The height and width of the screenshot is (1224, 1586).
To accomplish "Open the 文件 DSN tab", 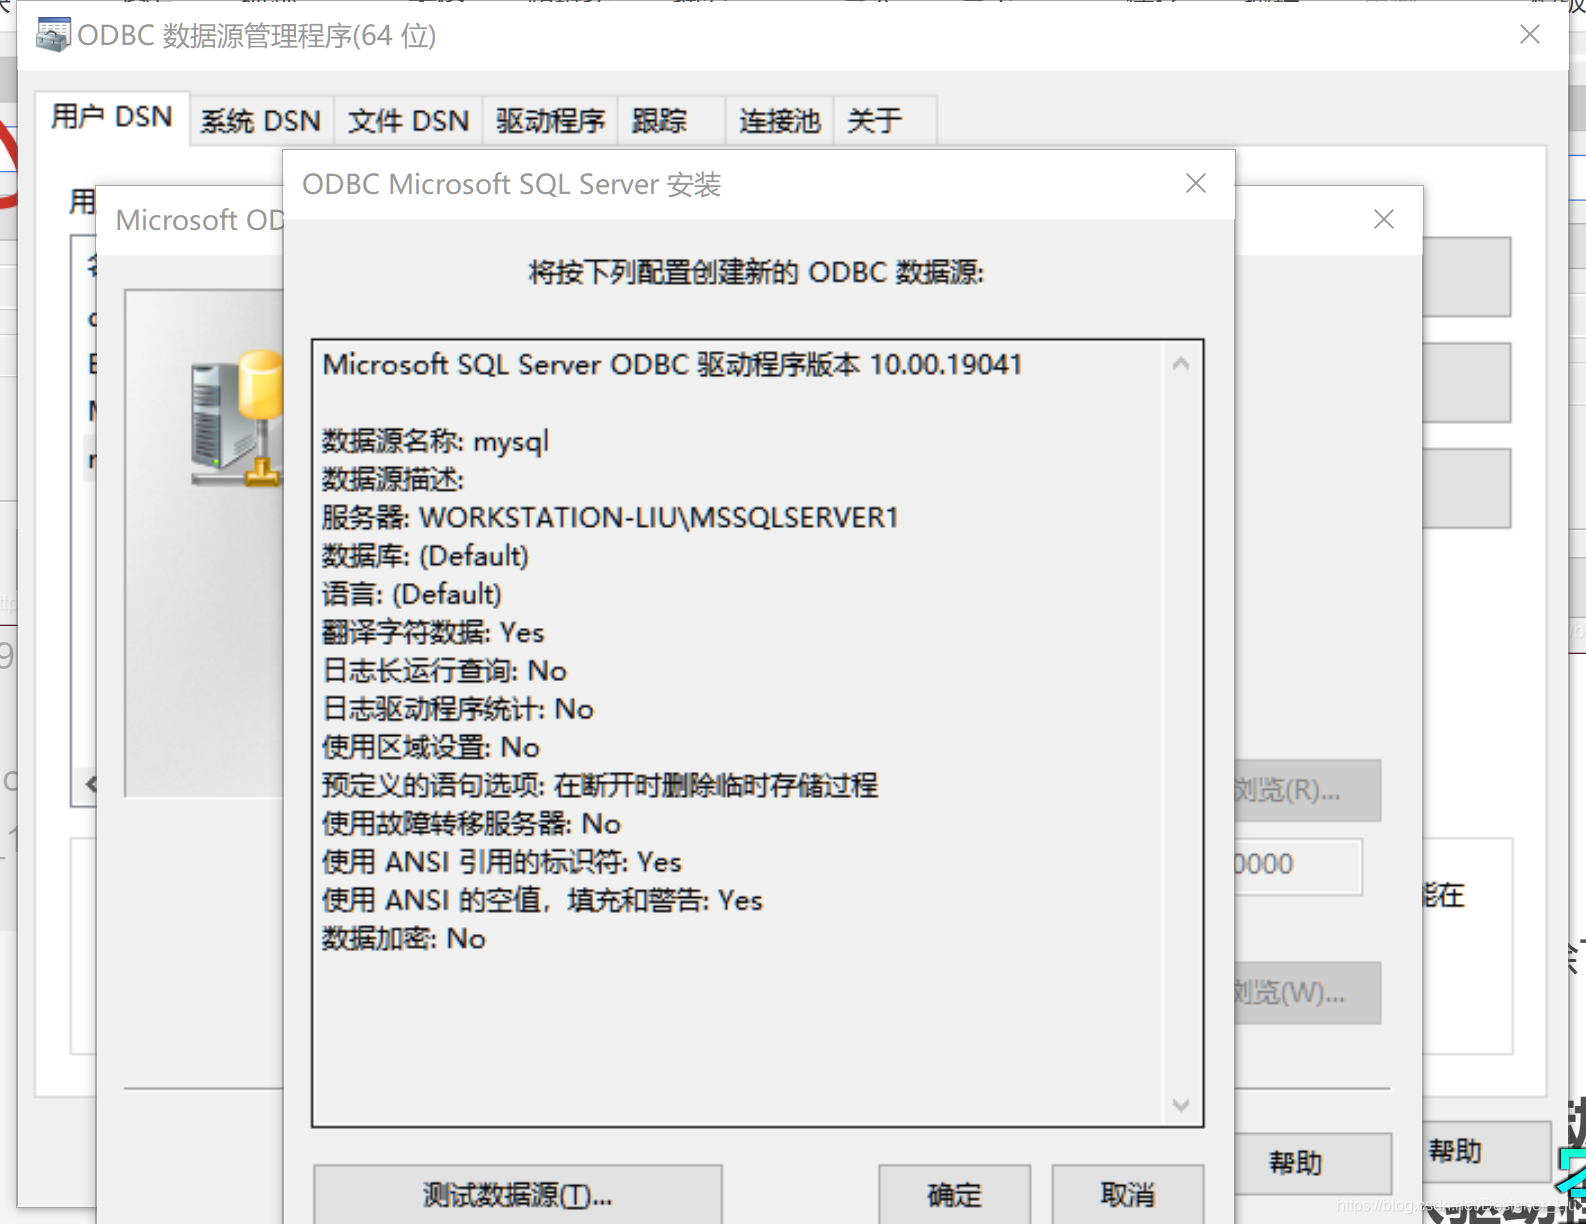I will coord(408,121).
